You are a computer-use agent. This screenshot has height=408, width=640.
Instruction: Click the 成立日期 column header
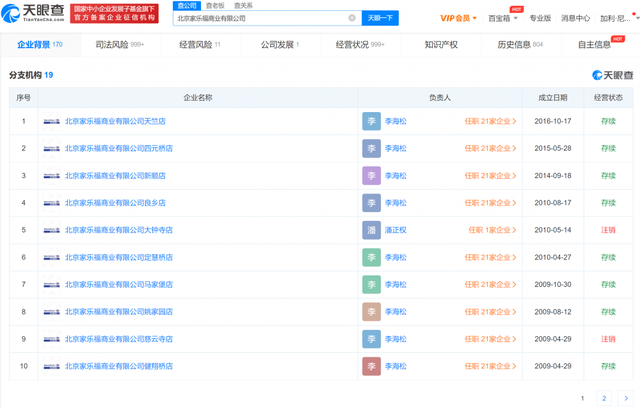coord(553,98)
